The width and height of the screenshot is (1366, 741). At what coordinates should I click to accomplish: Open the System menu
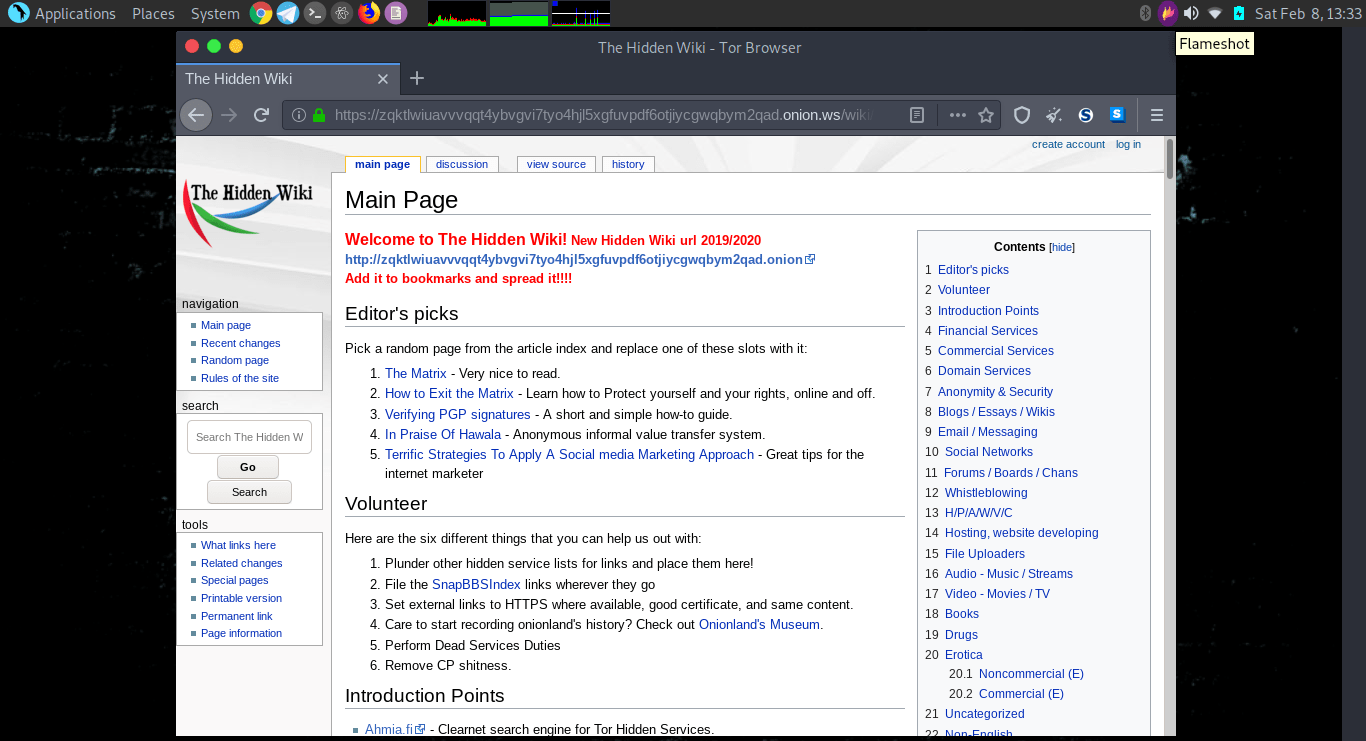click(x=215, y=14)
